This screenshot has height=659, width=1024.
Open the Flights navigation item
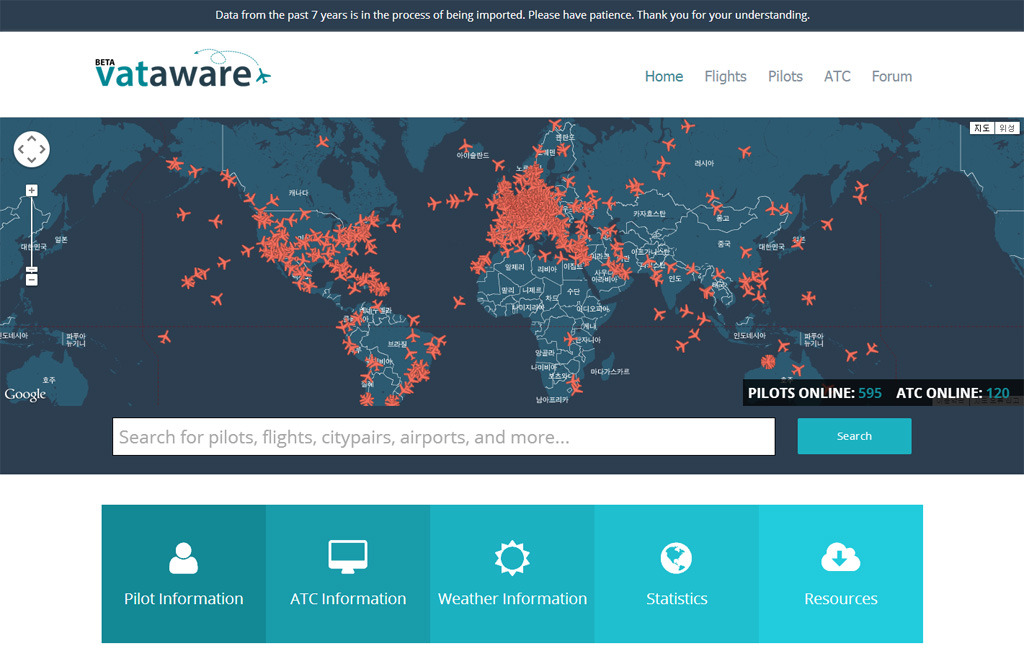[725, 76]
